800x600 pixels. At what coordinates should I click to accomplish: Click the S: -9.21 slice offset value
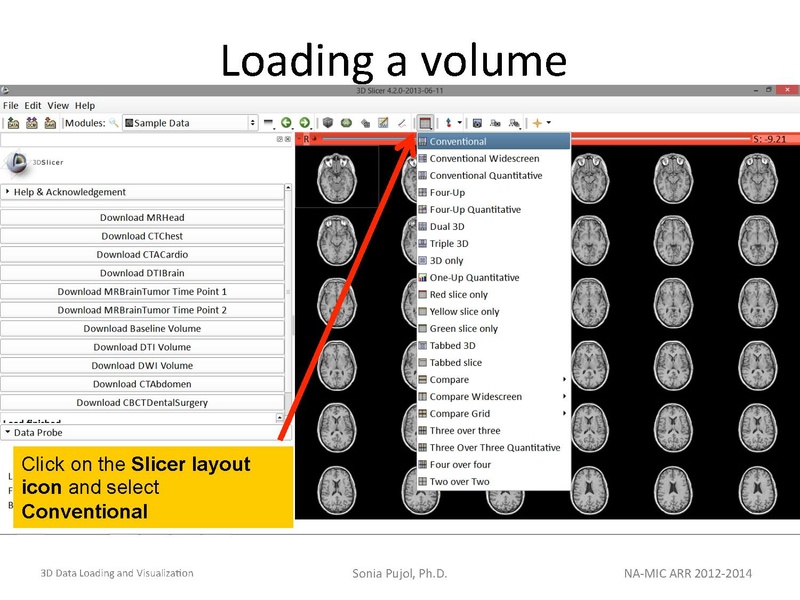click(x=769, y=139)
